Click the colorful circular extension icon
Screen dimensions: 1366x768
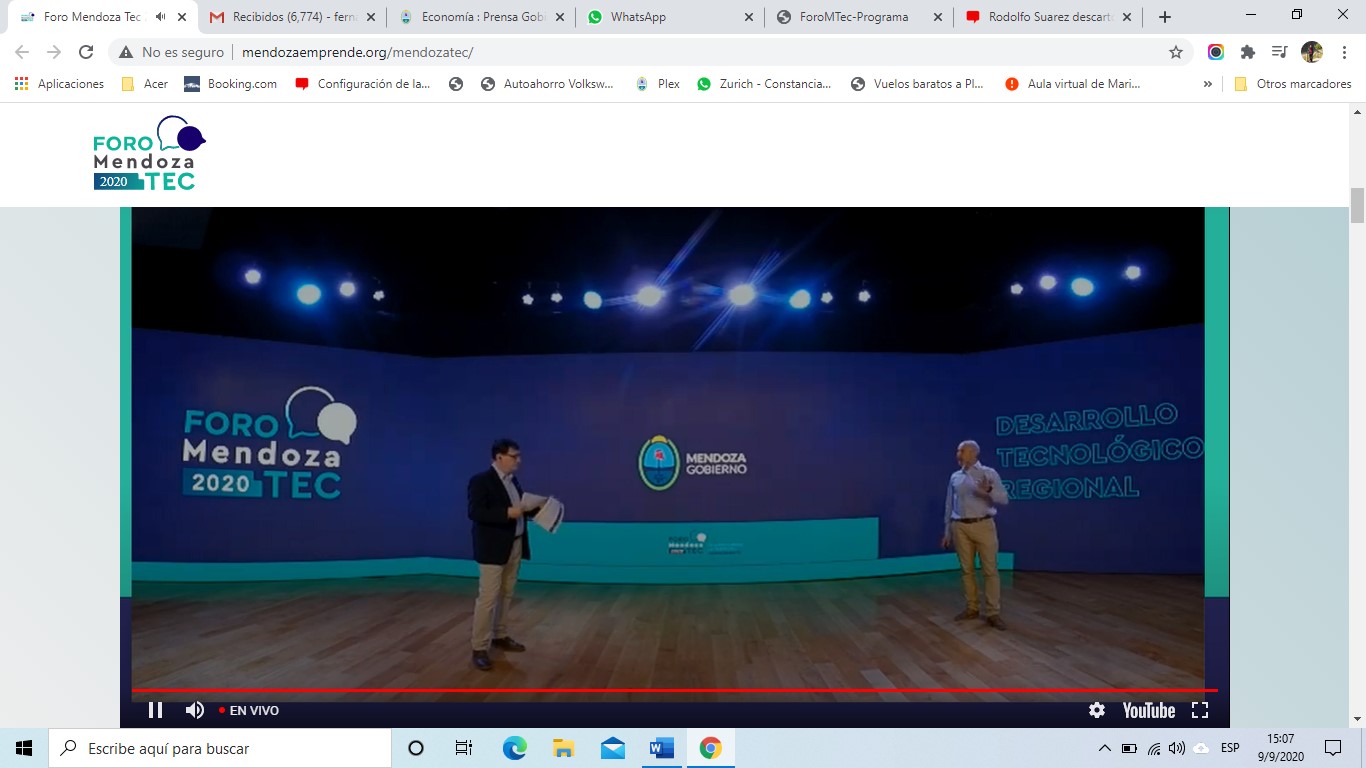(1216, 52)
